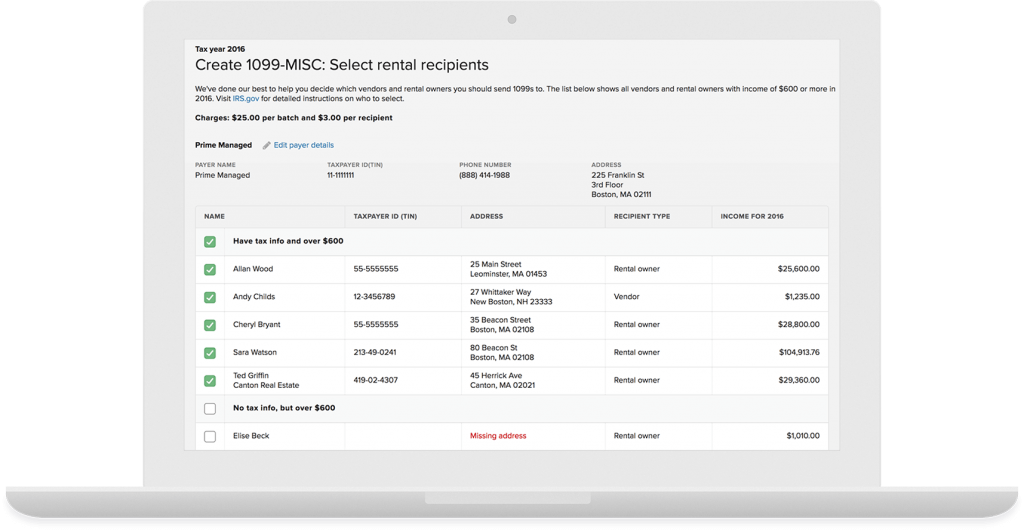Viewport: 1024px width, 530px height.
Task: Uncheck the Andy Childs checkbox
Action: 210,297
